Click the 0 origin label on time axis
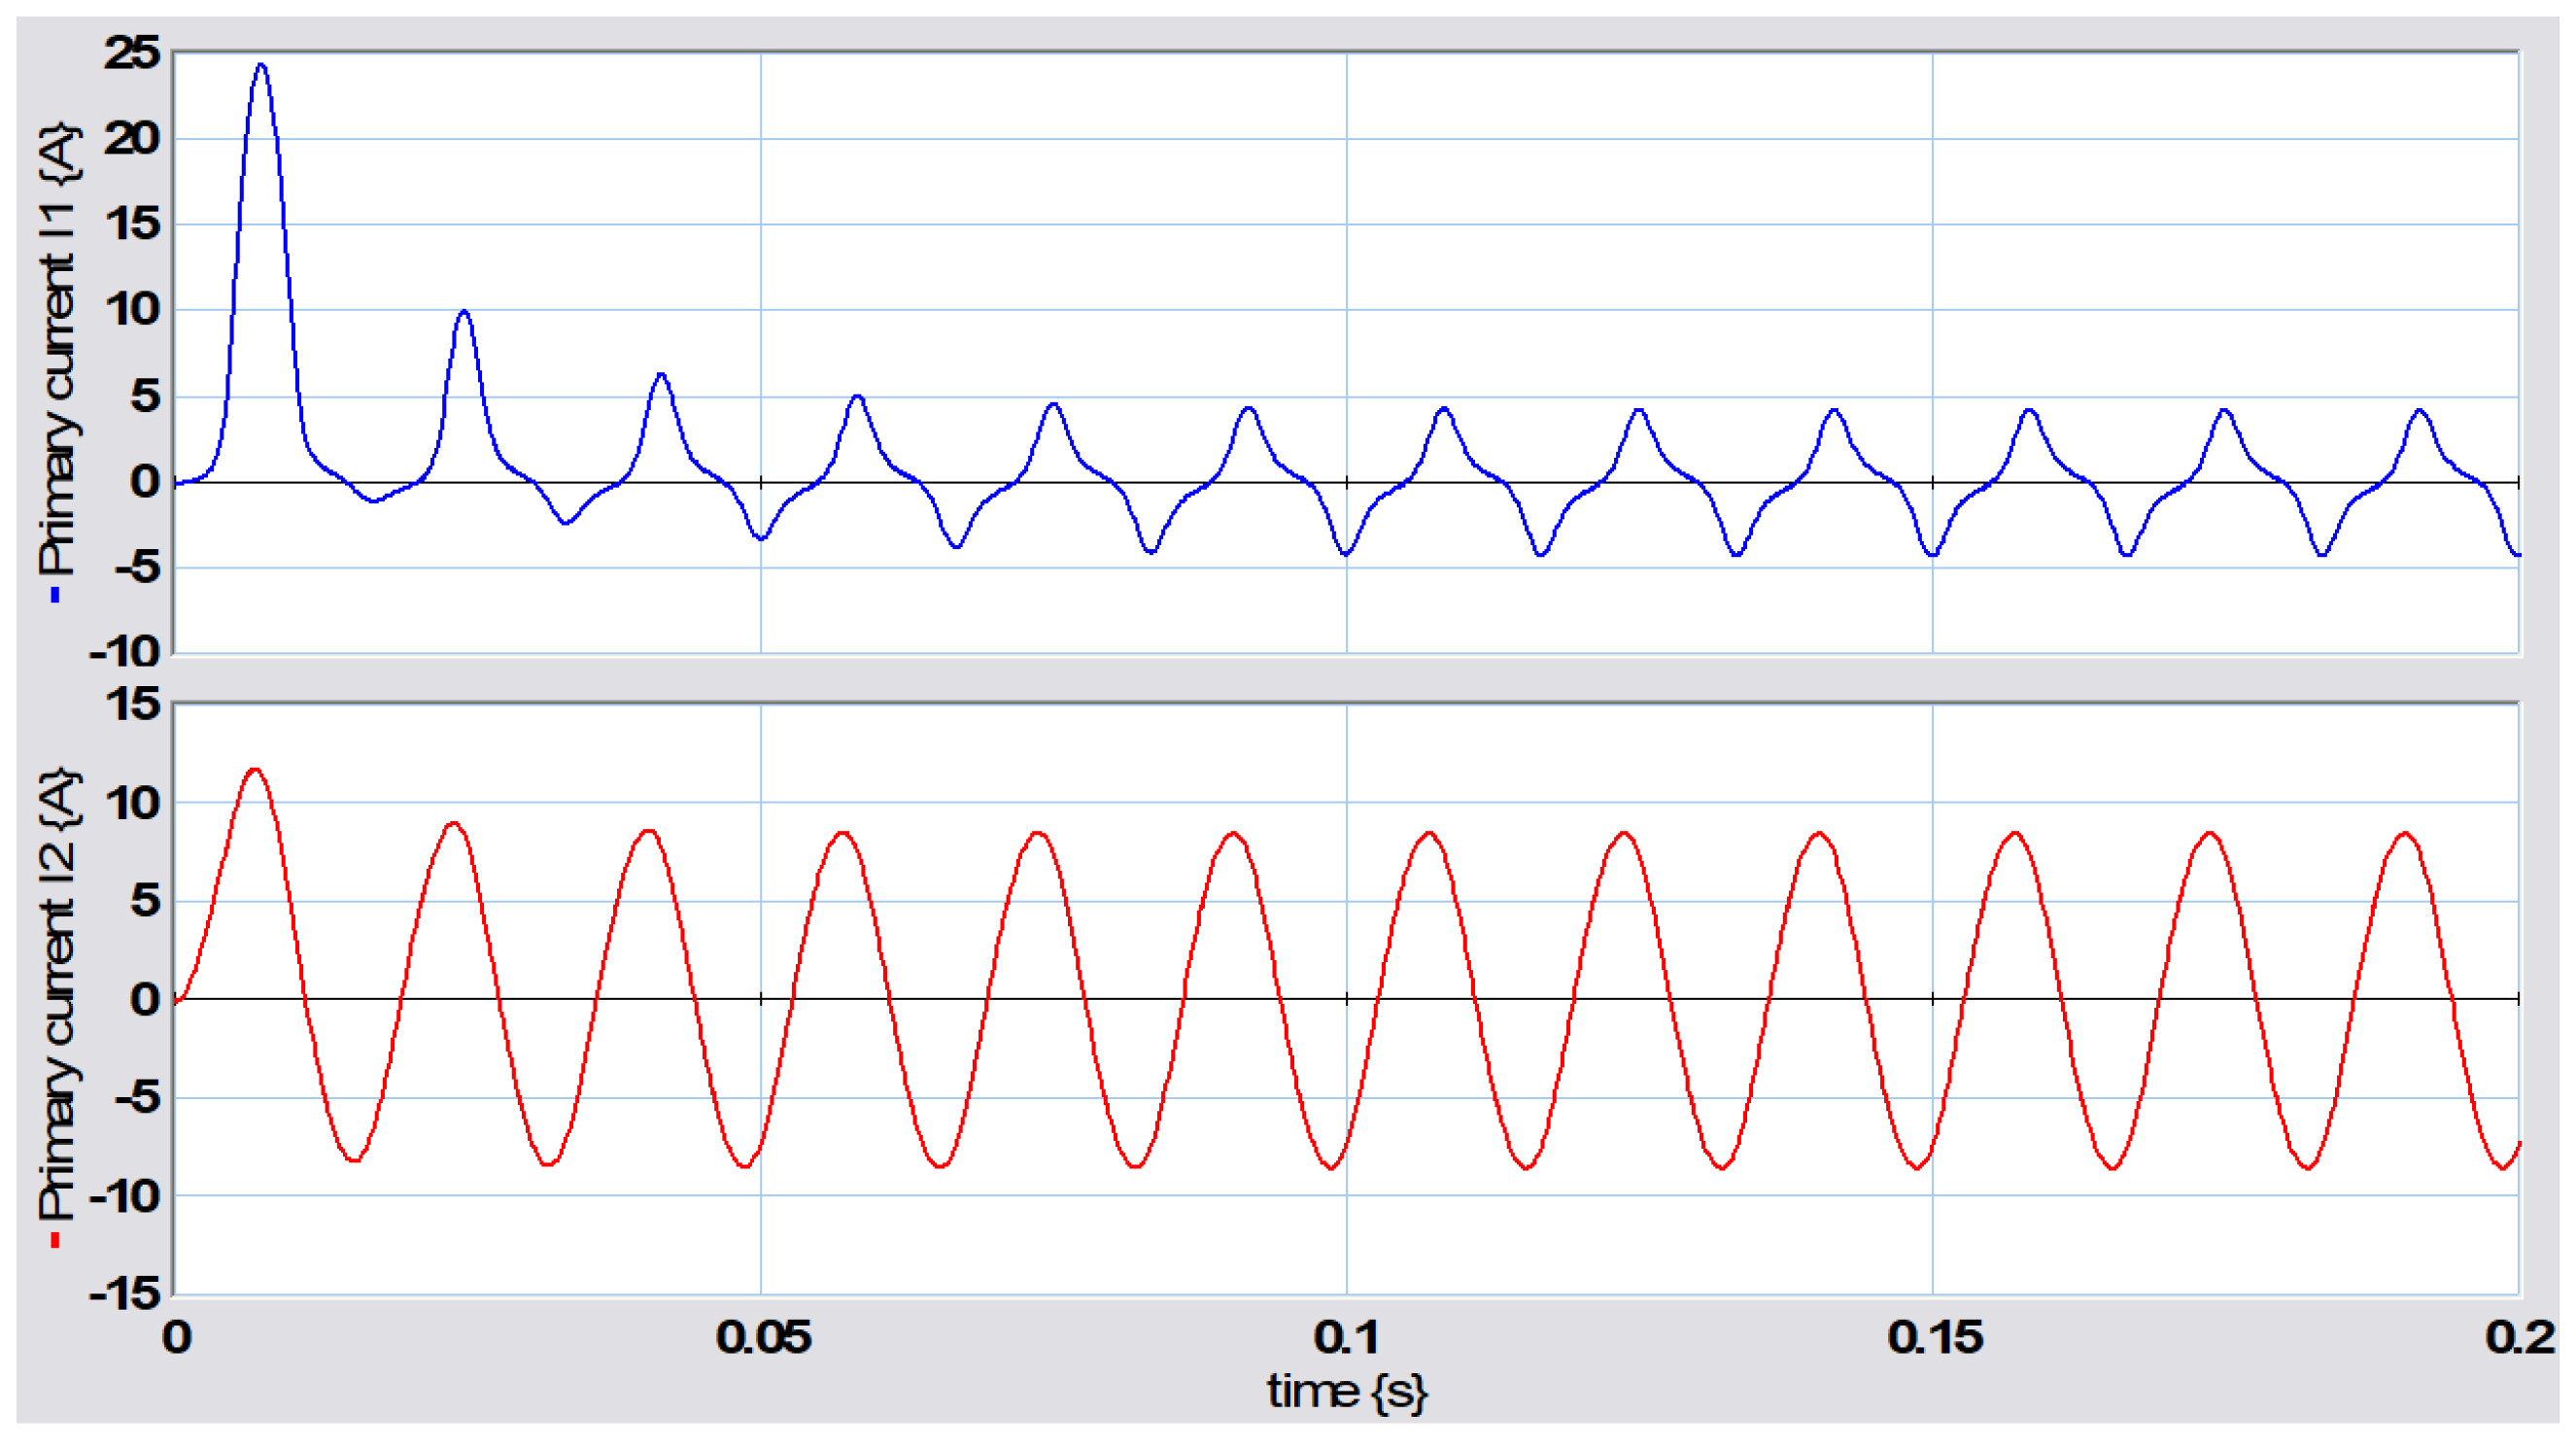Image resolution: width=2576 pixels, height=1448 pixels. tap(177, 1338)
